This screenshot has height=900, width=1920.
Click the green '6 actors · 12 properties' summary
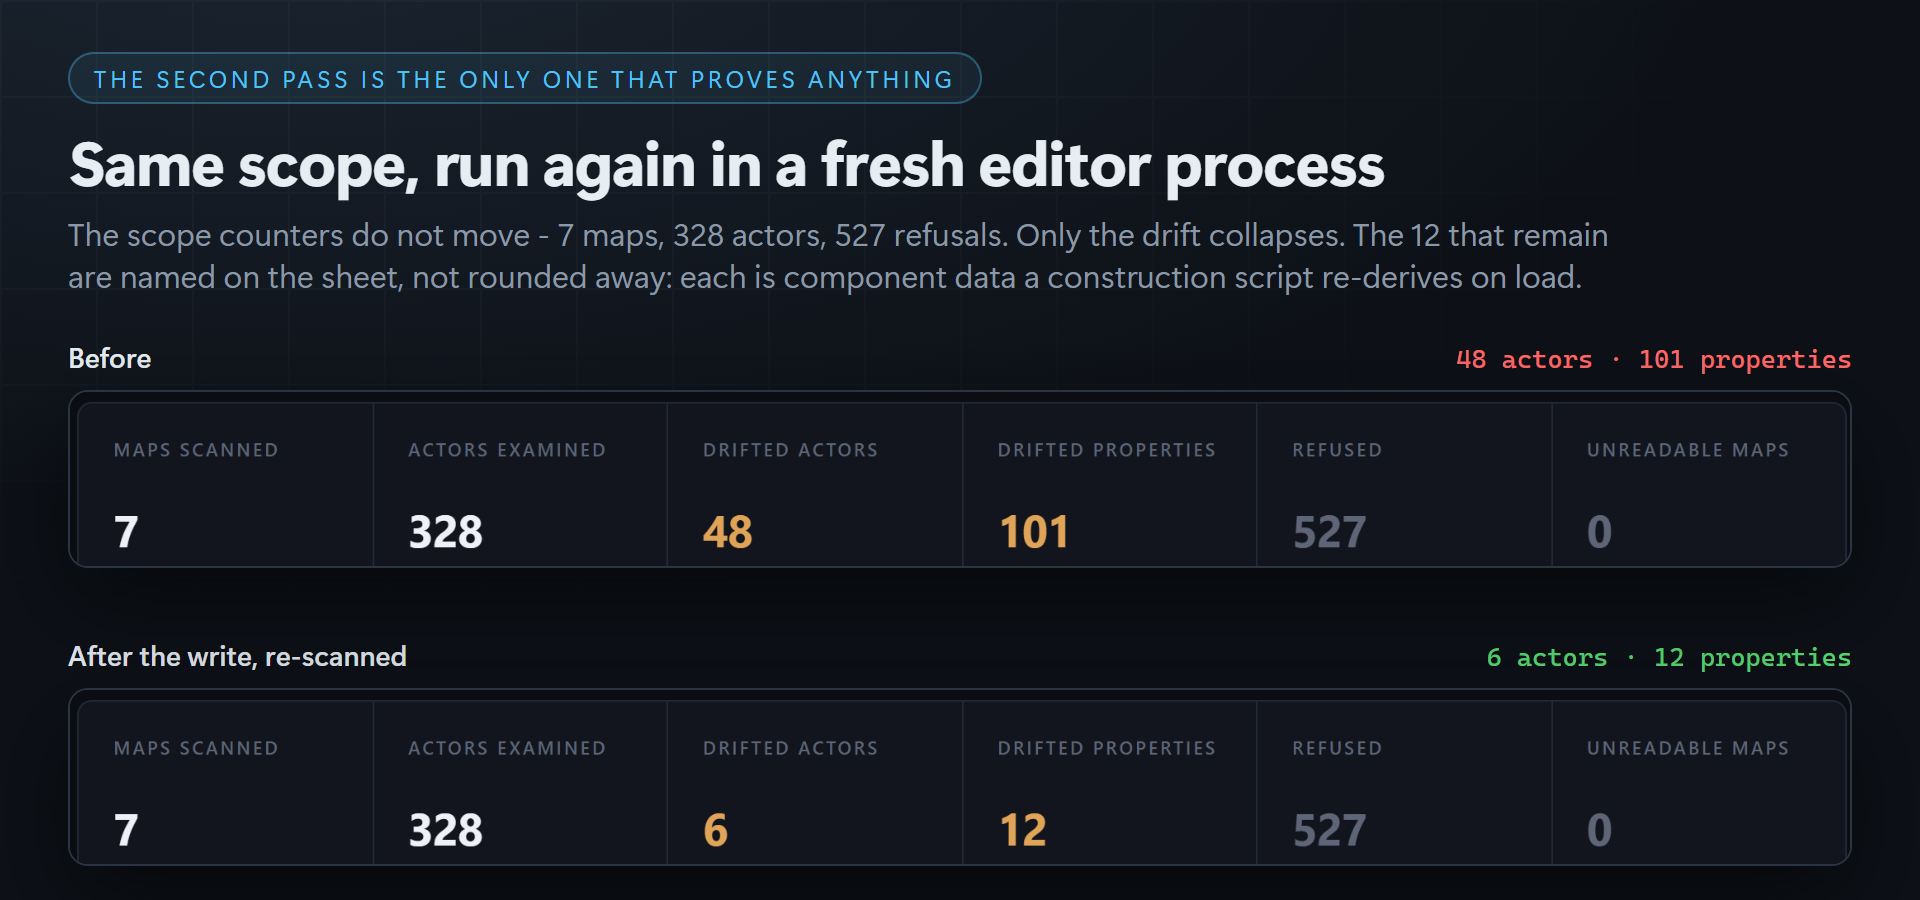[1668, 657]
